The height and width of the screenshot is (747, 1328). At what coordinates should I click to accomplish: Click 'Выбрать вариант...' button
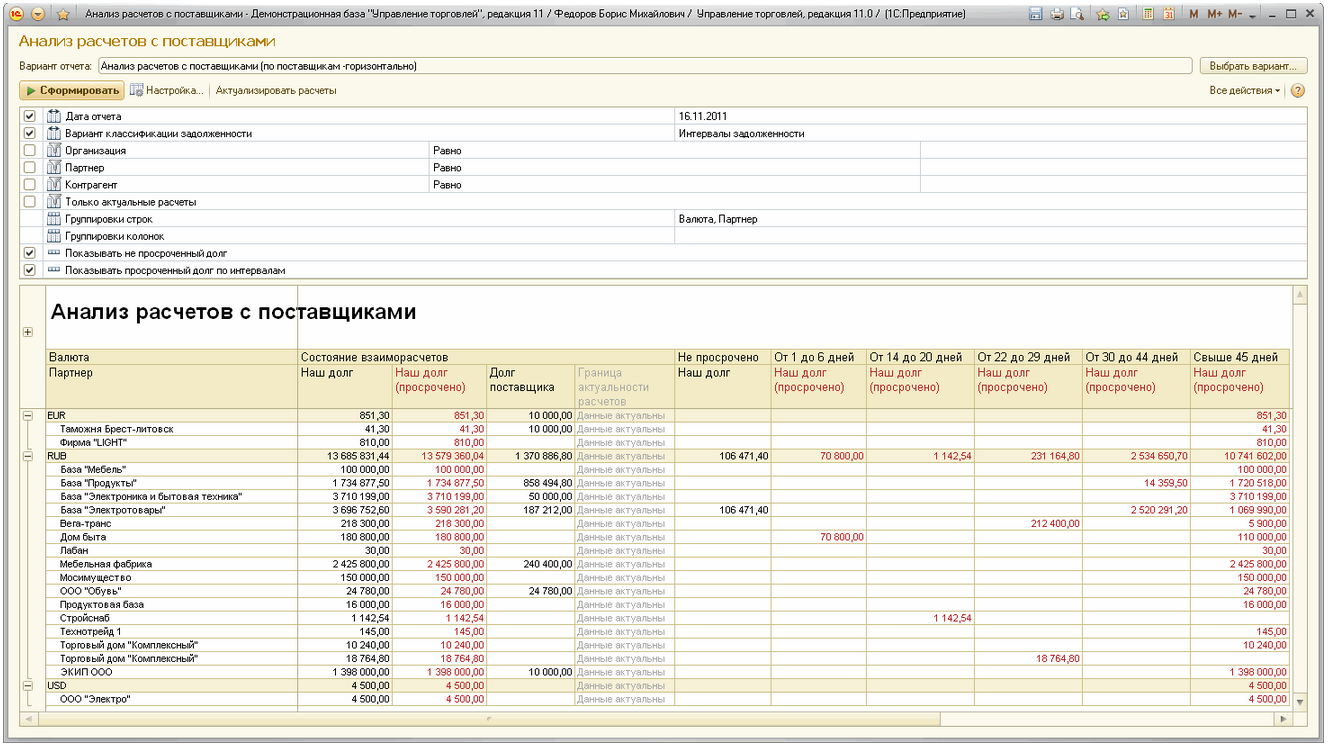pyautogui.click(x=1252, y=66)
